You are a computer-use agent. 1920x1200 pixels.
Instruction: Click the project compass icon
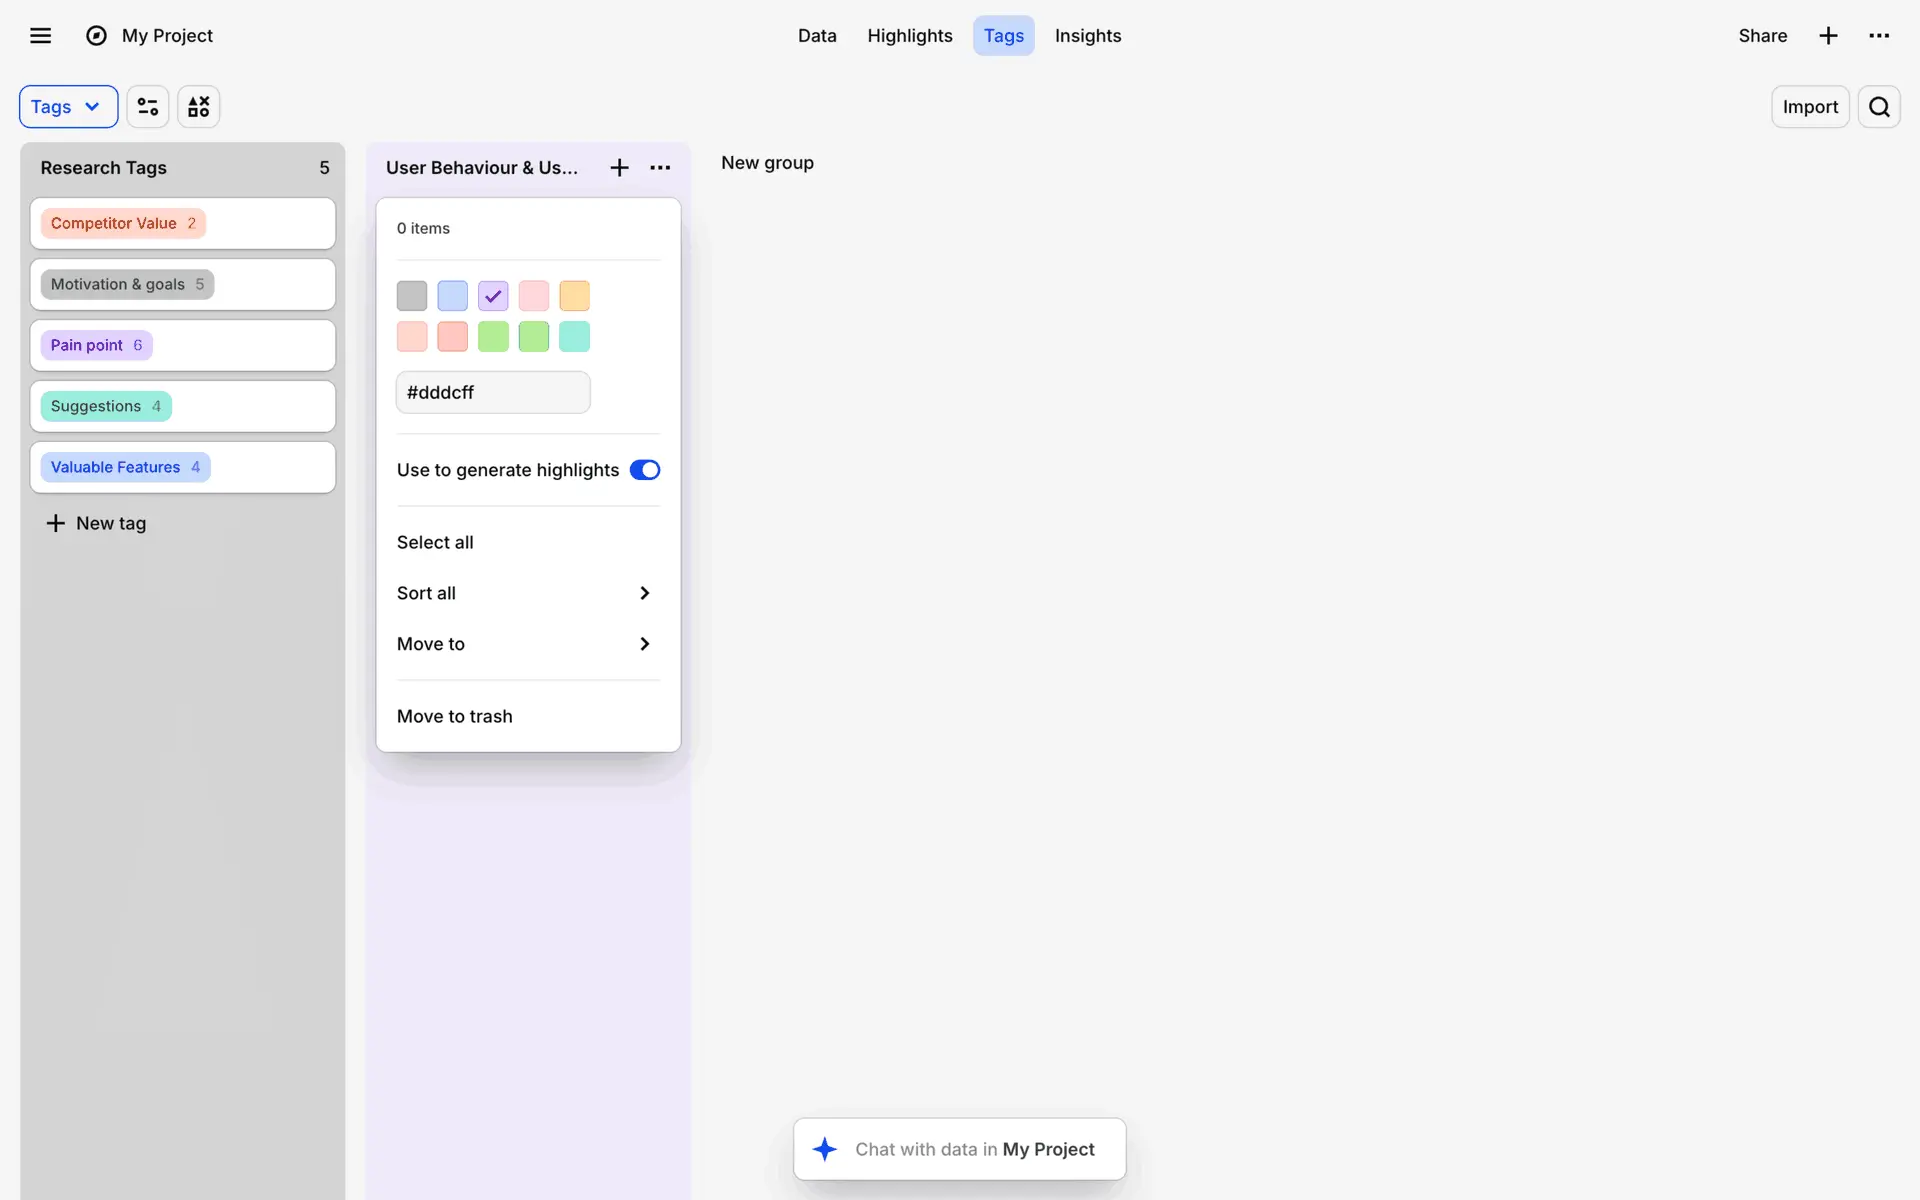pyautogui.click(x=96, y=36)
